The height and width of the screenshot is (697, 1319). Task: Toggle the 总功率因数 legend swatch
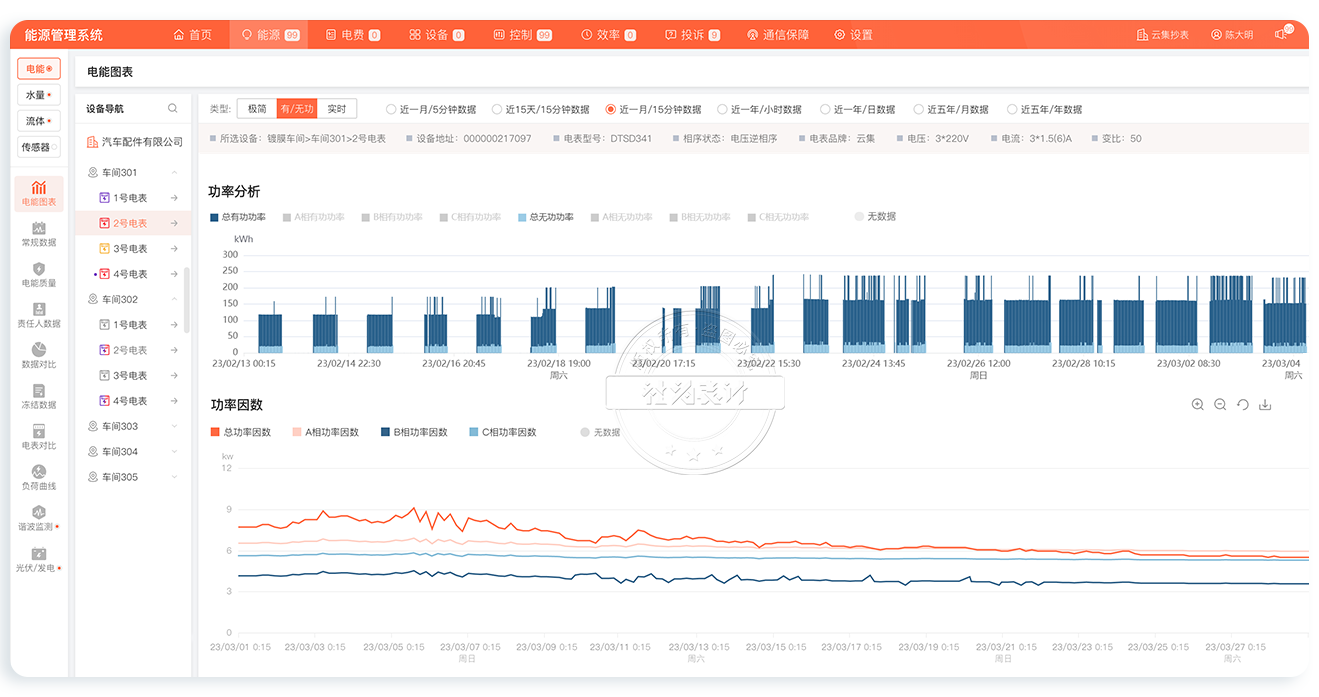click(x=215, y=433)
